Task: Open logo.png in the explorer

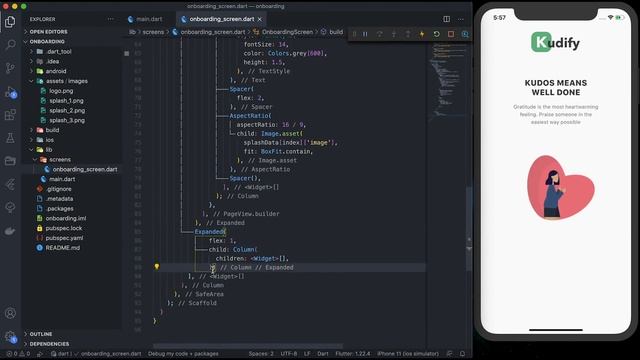Action: coord(61,91)
